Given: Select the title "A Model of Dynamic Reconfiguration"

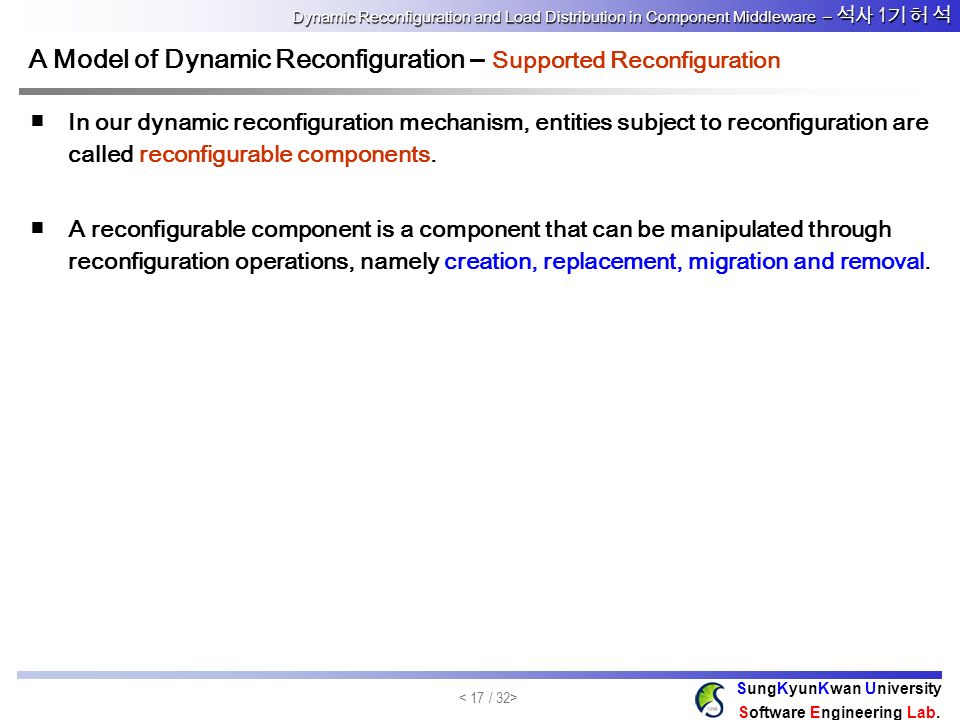Looking at the screenshot, I should pos(247,59).
